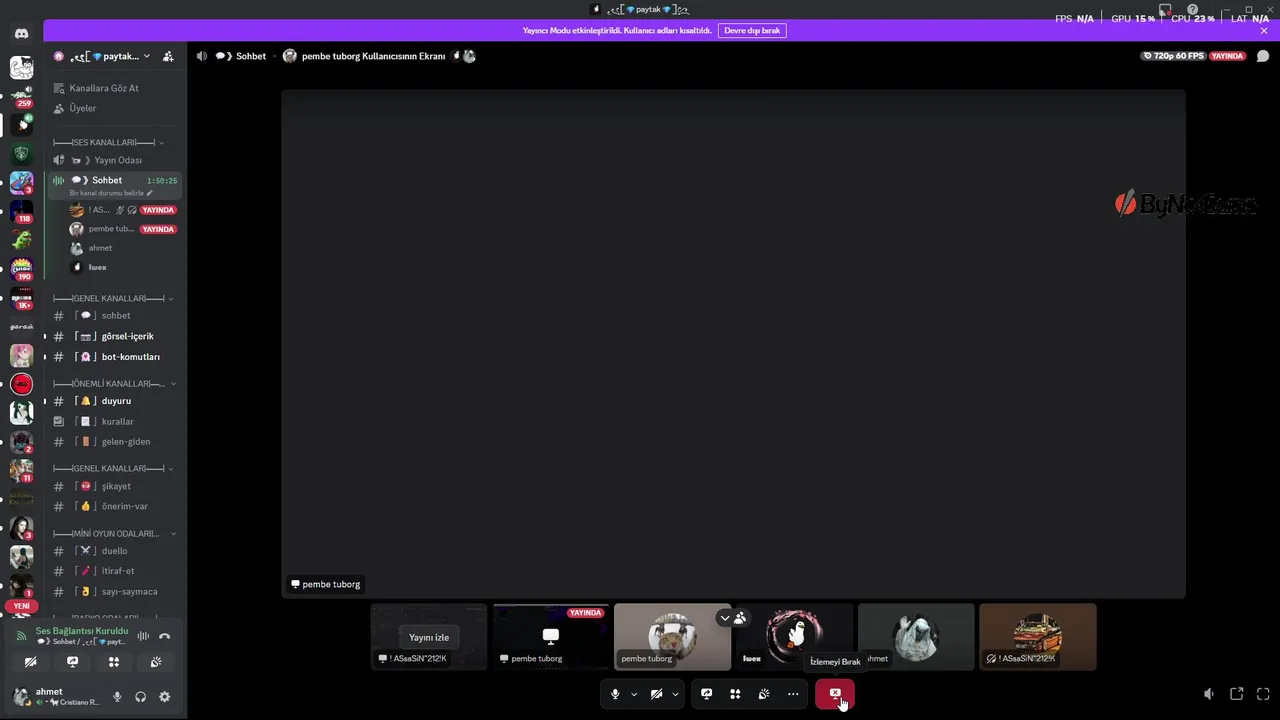
Task: Select ahmet participant tile
Action: 916,637
